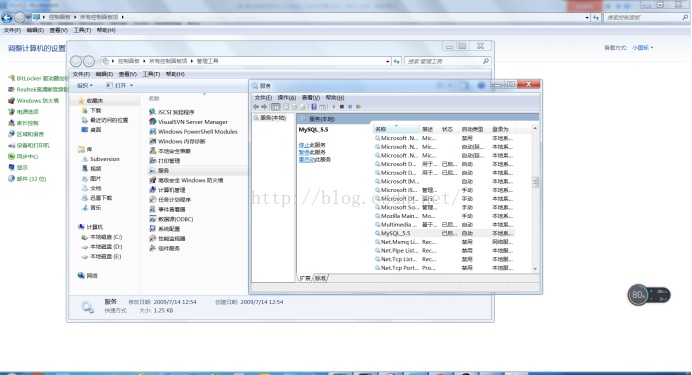Switch to 标准 tab in Services
692x375 pixels.
tap(320, 278)
